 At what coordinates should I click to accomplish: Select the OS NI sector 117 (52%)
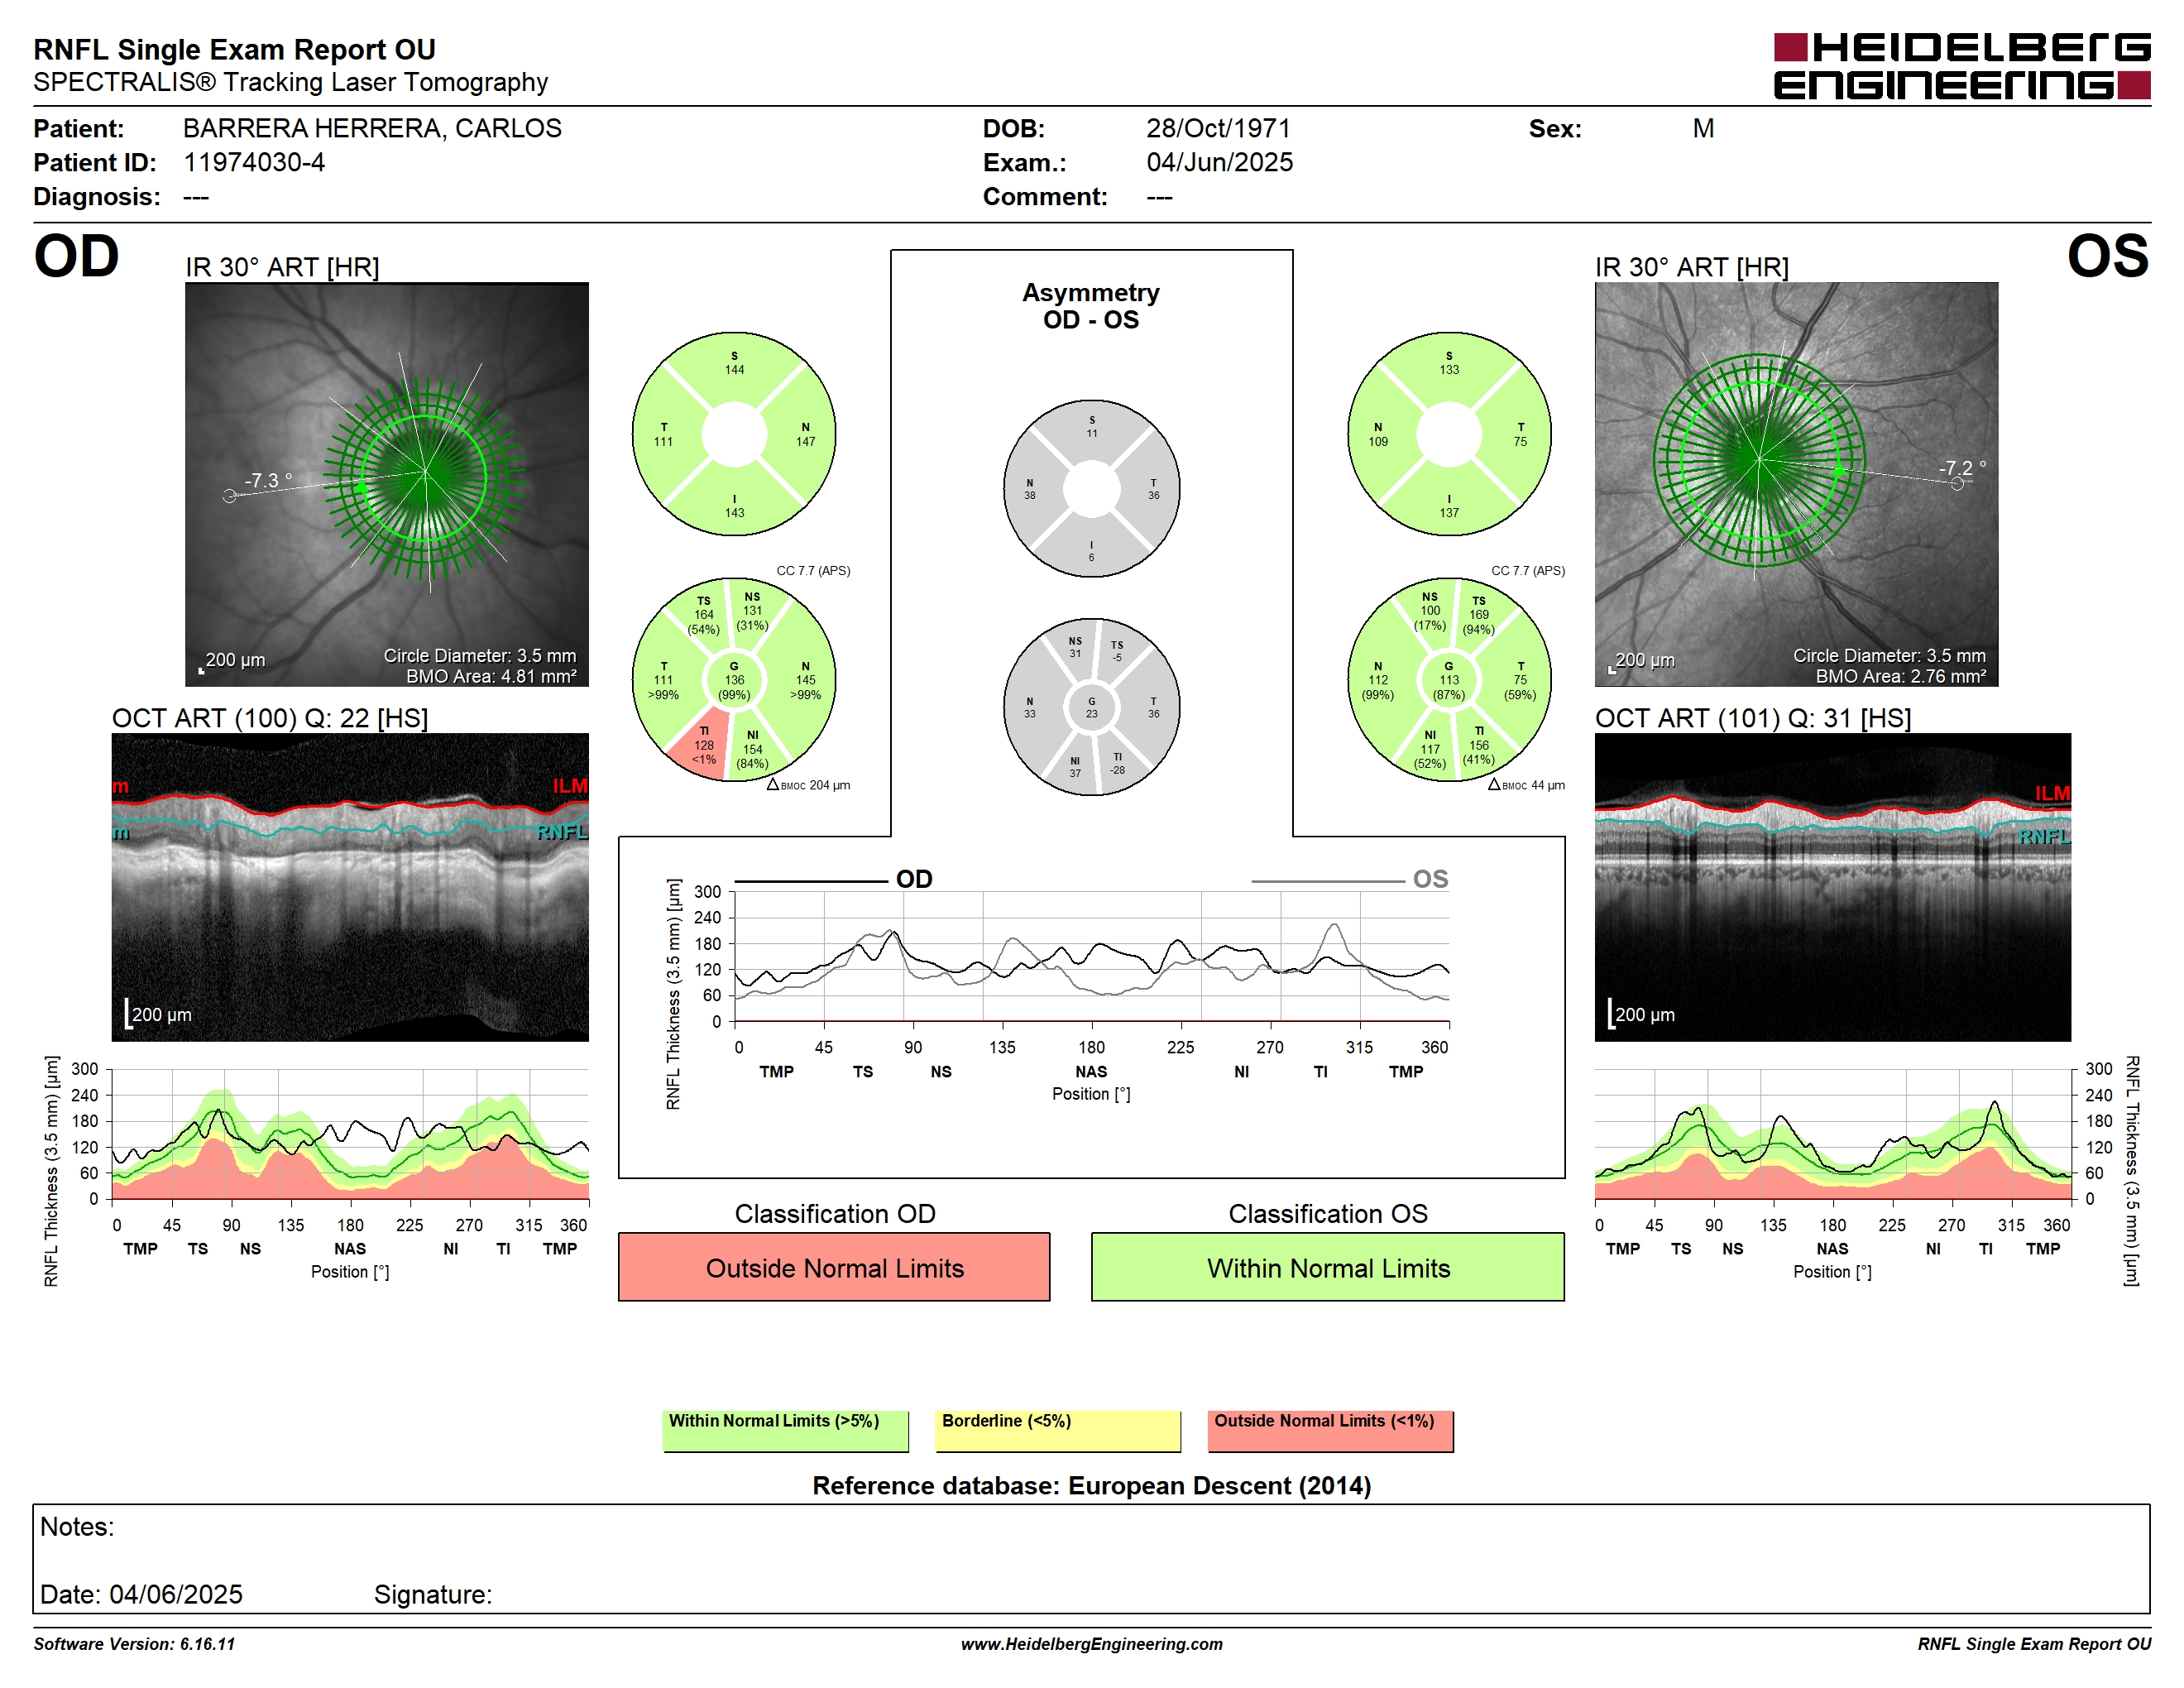pyautogui.click(x=1430, y=750)
